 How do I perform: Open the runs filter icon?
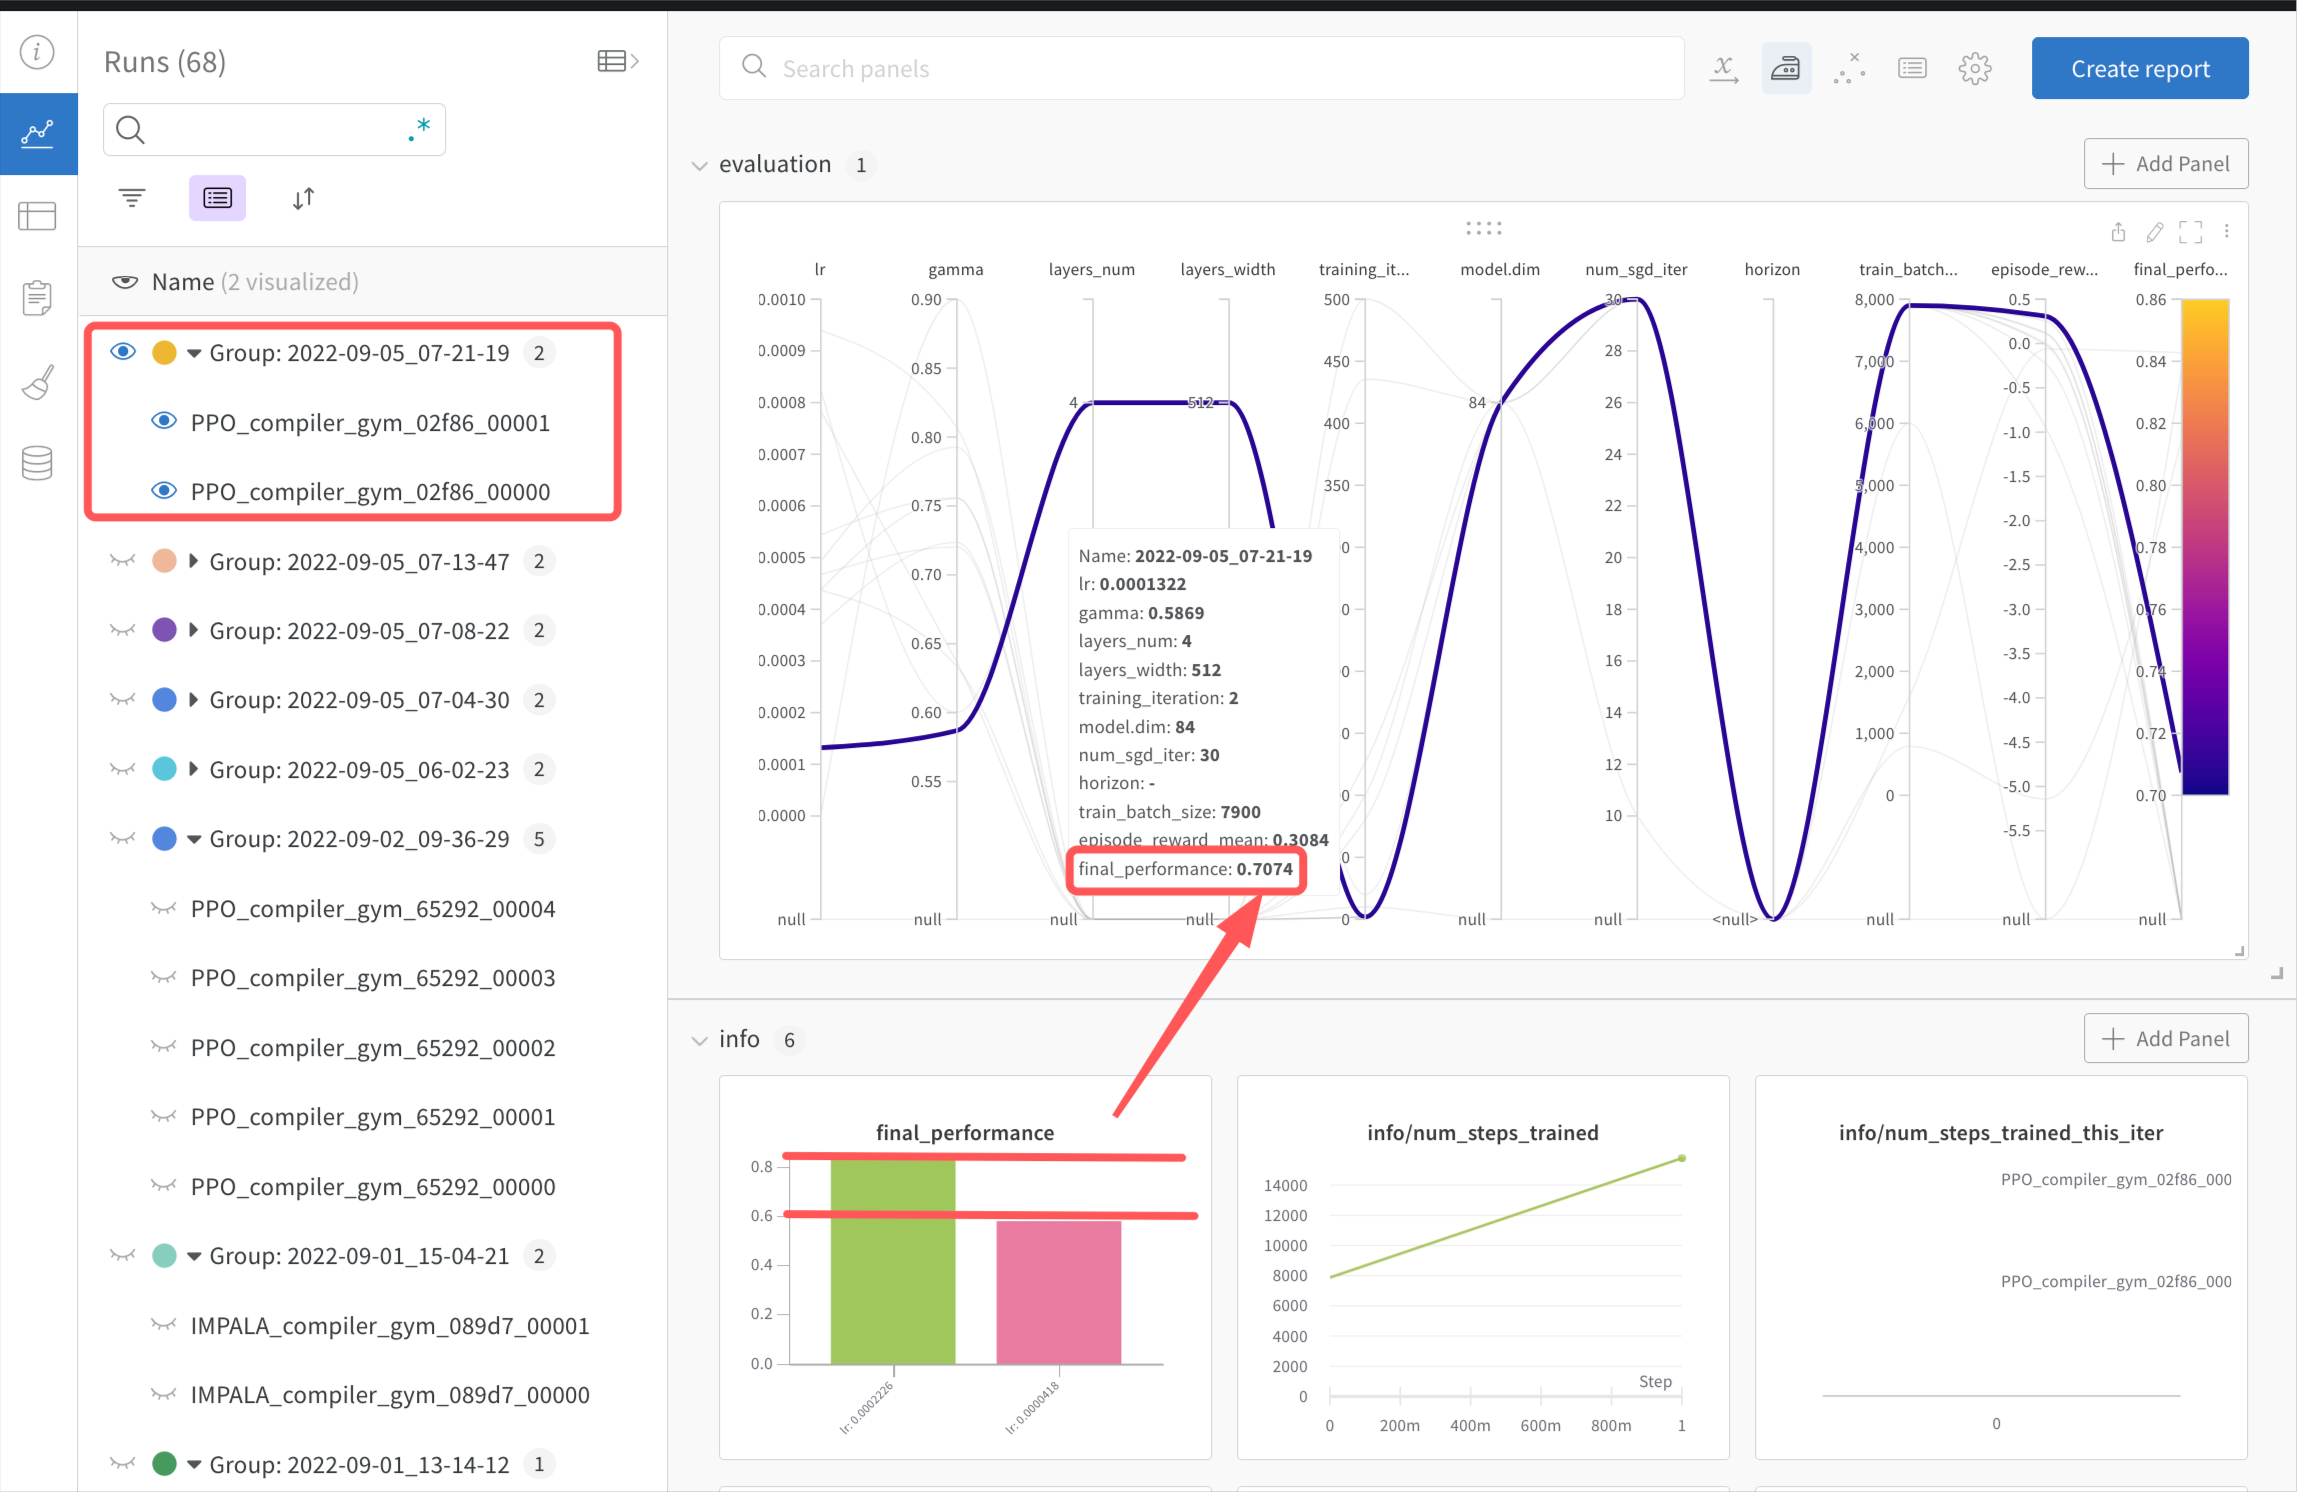coord(132,198)
